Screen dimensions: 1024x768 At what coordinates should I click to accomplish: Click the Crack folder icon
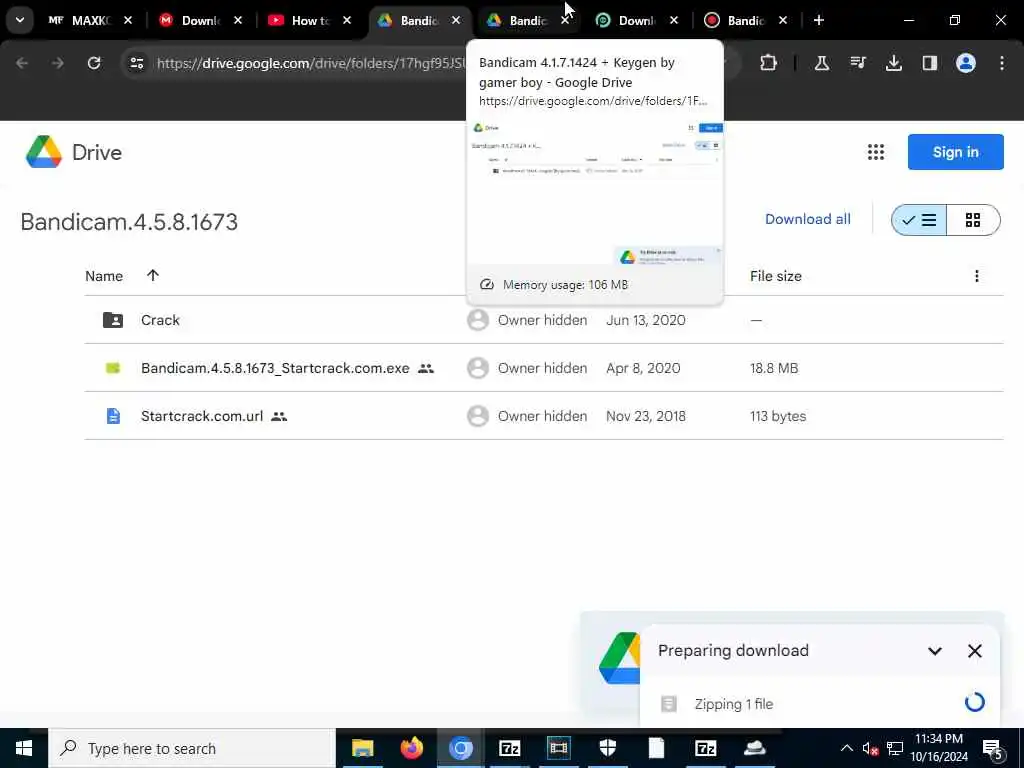pos(113,320)
